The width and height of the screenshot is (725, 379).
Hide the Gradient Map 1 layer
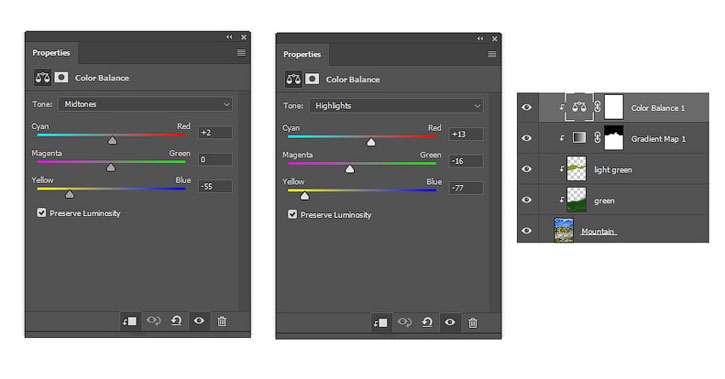point(527,138)
